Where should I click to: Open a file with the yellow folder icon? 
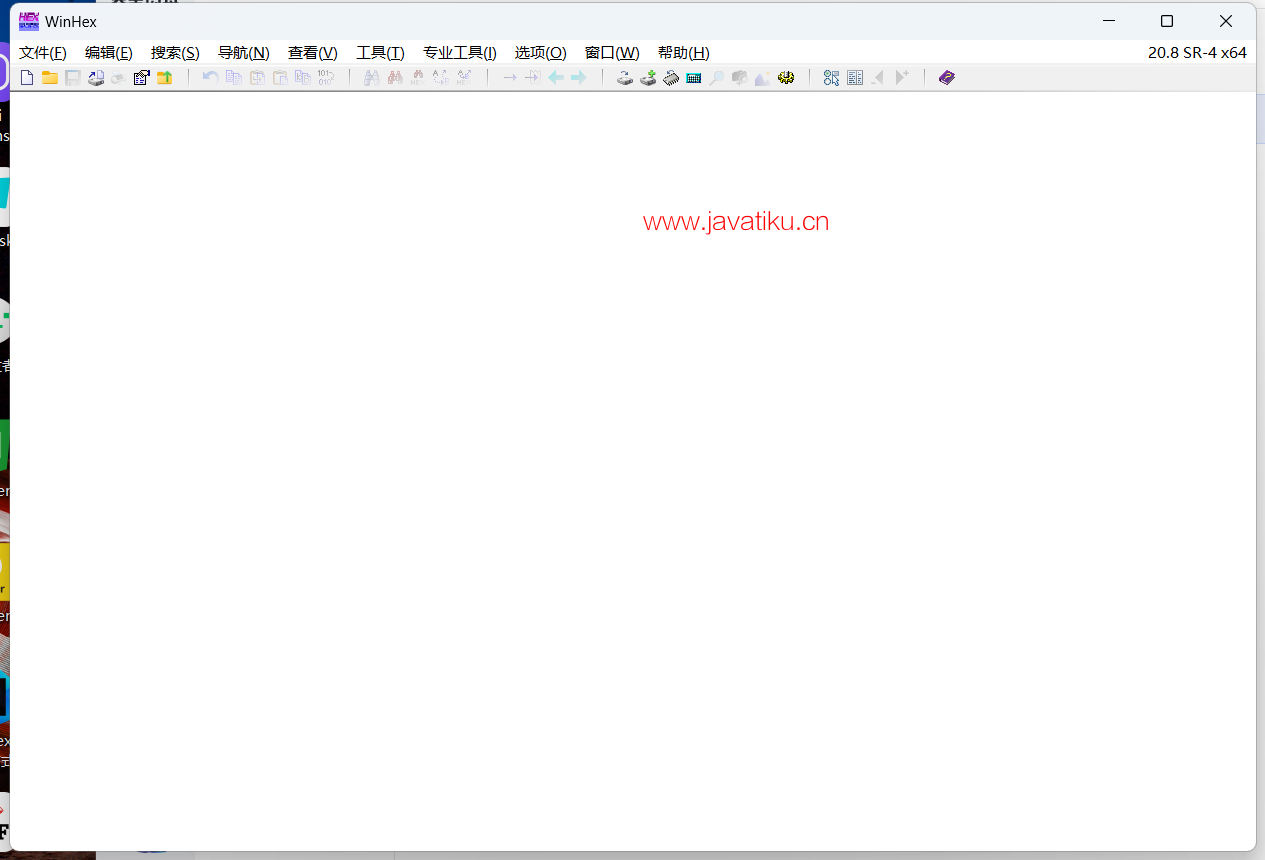(x=49, y=77)
